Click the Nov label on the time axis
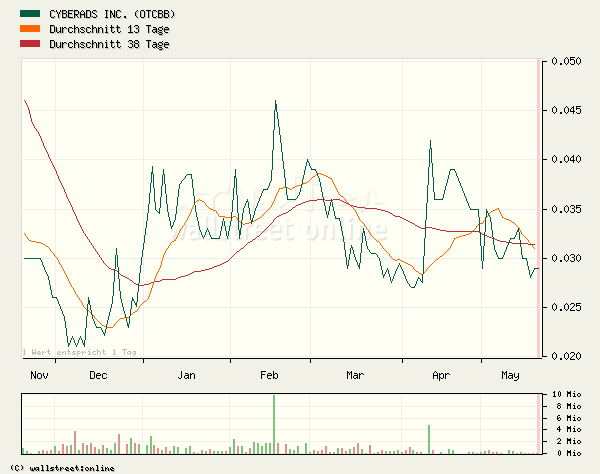This screenshot has width=600, height=474. pos(39,376)
